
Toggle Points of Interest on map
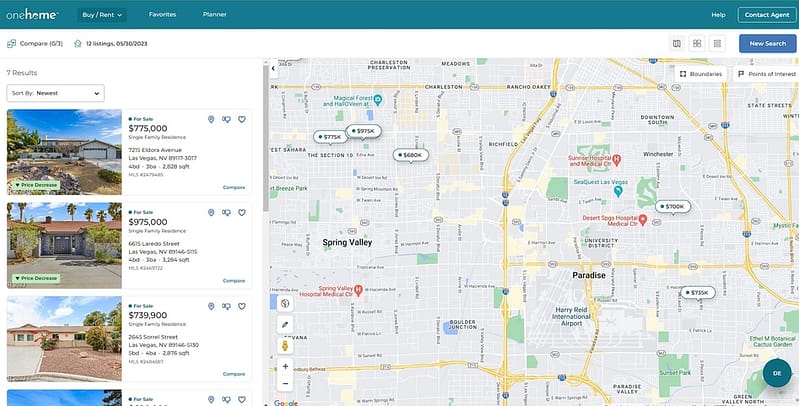coord(766,74)
